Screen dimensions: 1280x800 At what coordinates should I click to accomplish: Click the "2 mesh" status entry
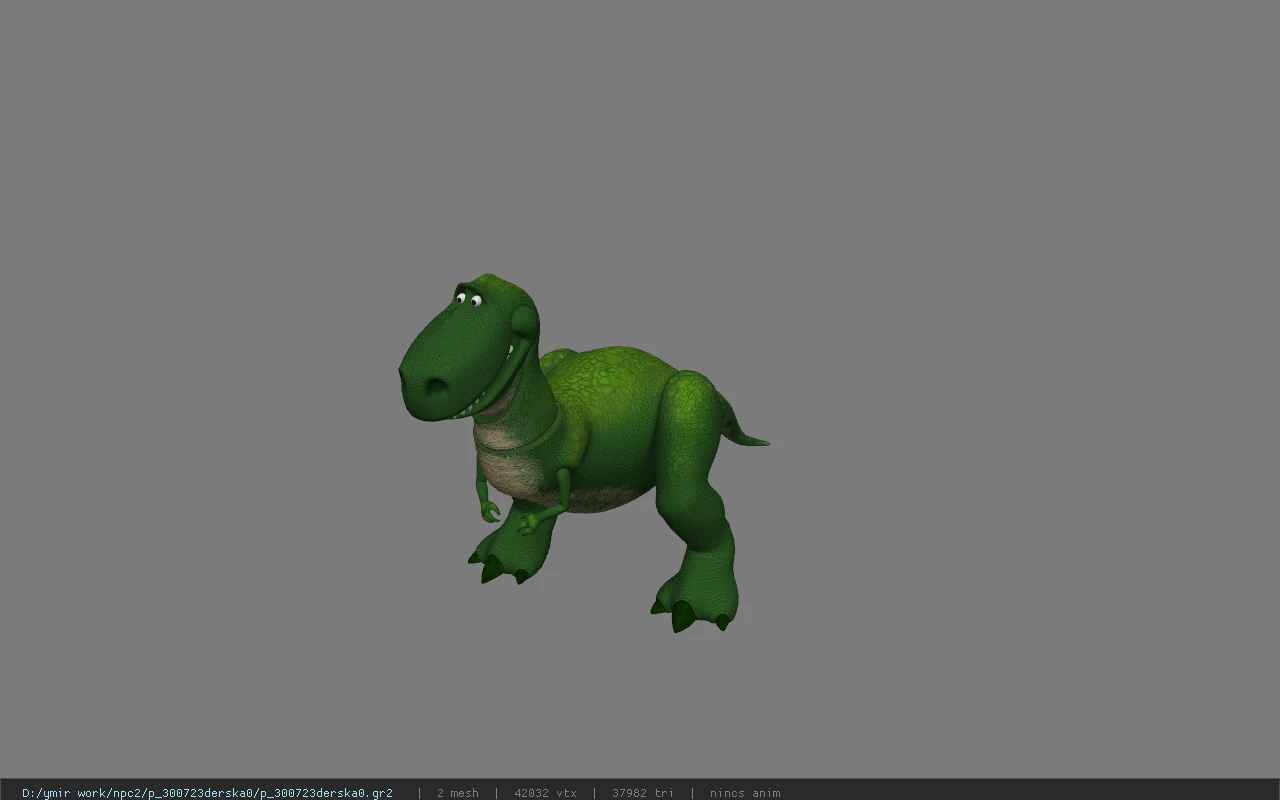(458, 793)
